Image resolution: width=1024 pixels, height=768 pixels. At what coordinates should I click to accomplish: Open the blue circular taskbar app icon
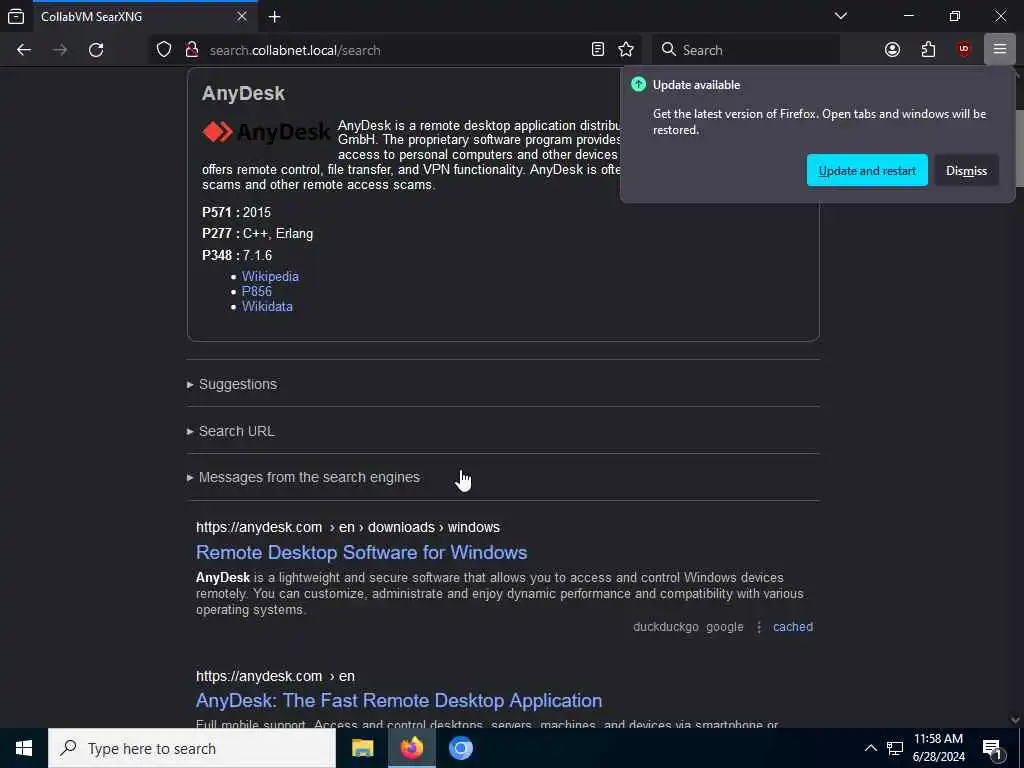pyautogui.click(x=460, y=748)
